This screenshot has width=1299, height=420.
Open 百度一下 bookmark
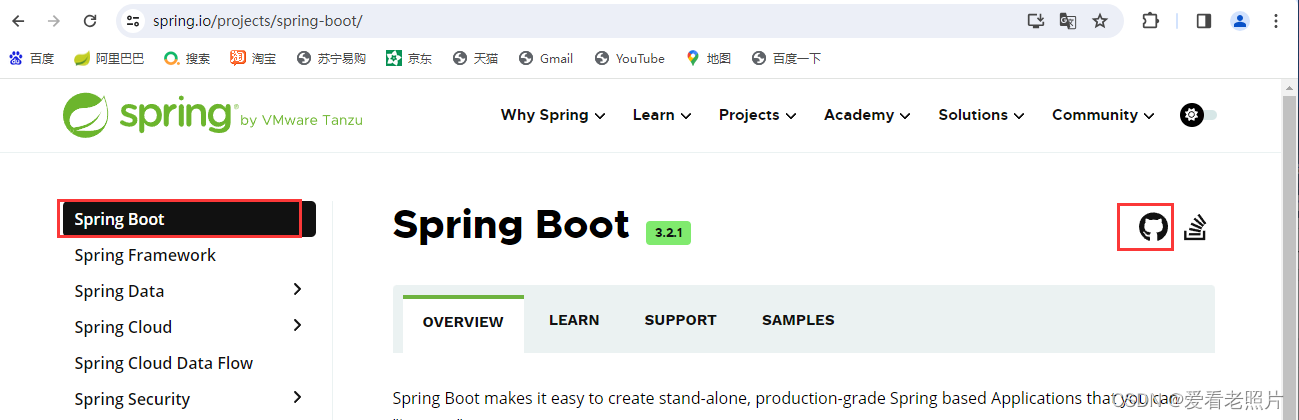[x=786, y=59]
